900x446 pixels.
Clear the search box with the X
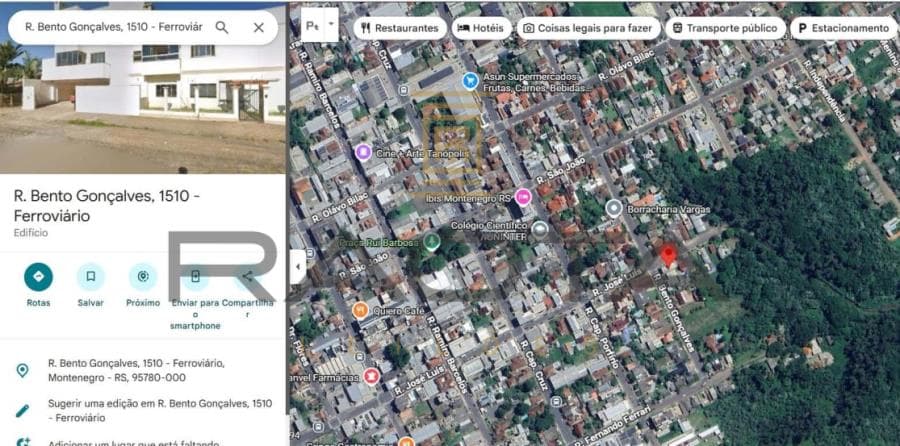point(259,28)
